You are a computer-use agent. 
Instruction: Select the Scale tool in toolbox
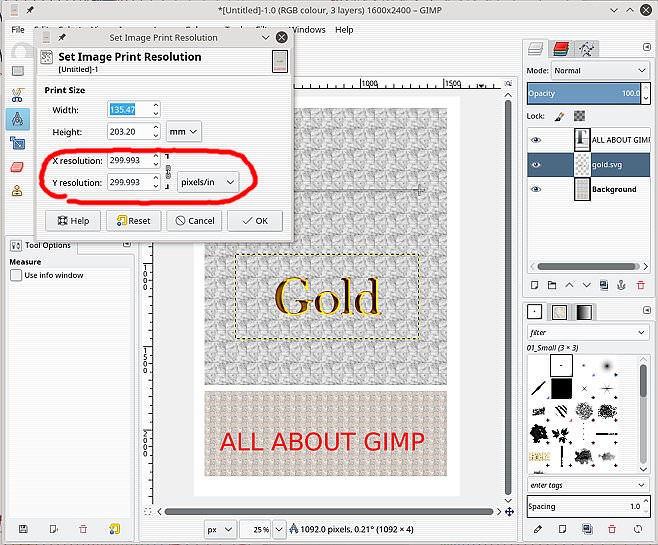click(x=18, y=143)
